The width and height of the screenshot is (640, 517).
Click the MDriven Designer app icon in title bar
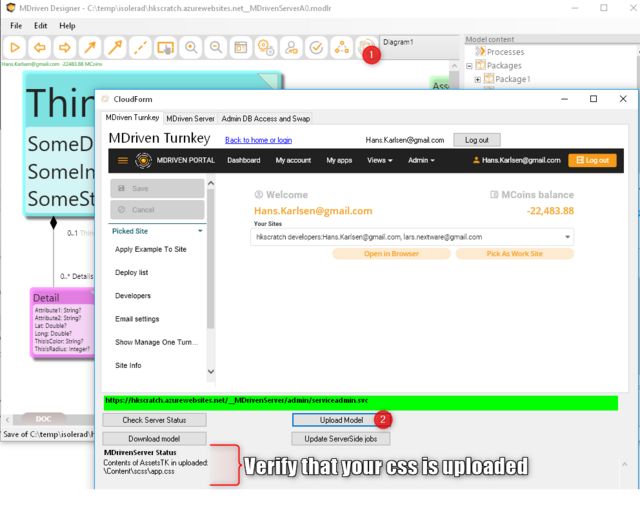11,8
